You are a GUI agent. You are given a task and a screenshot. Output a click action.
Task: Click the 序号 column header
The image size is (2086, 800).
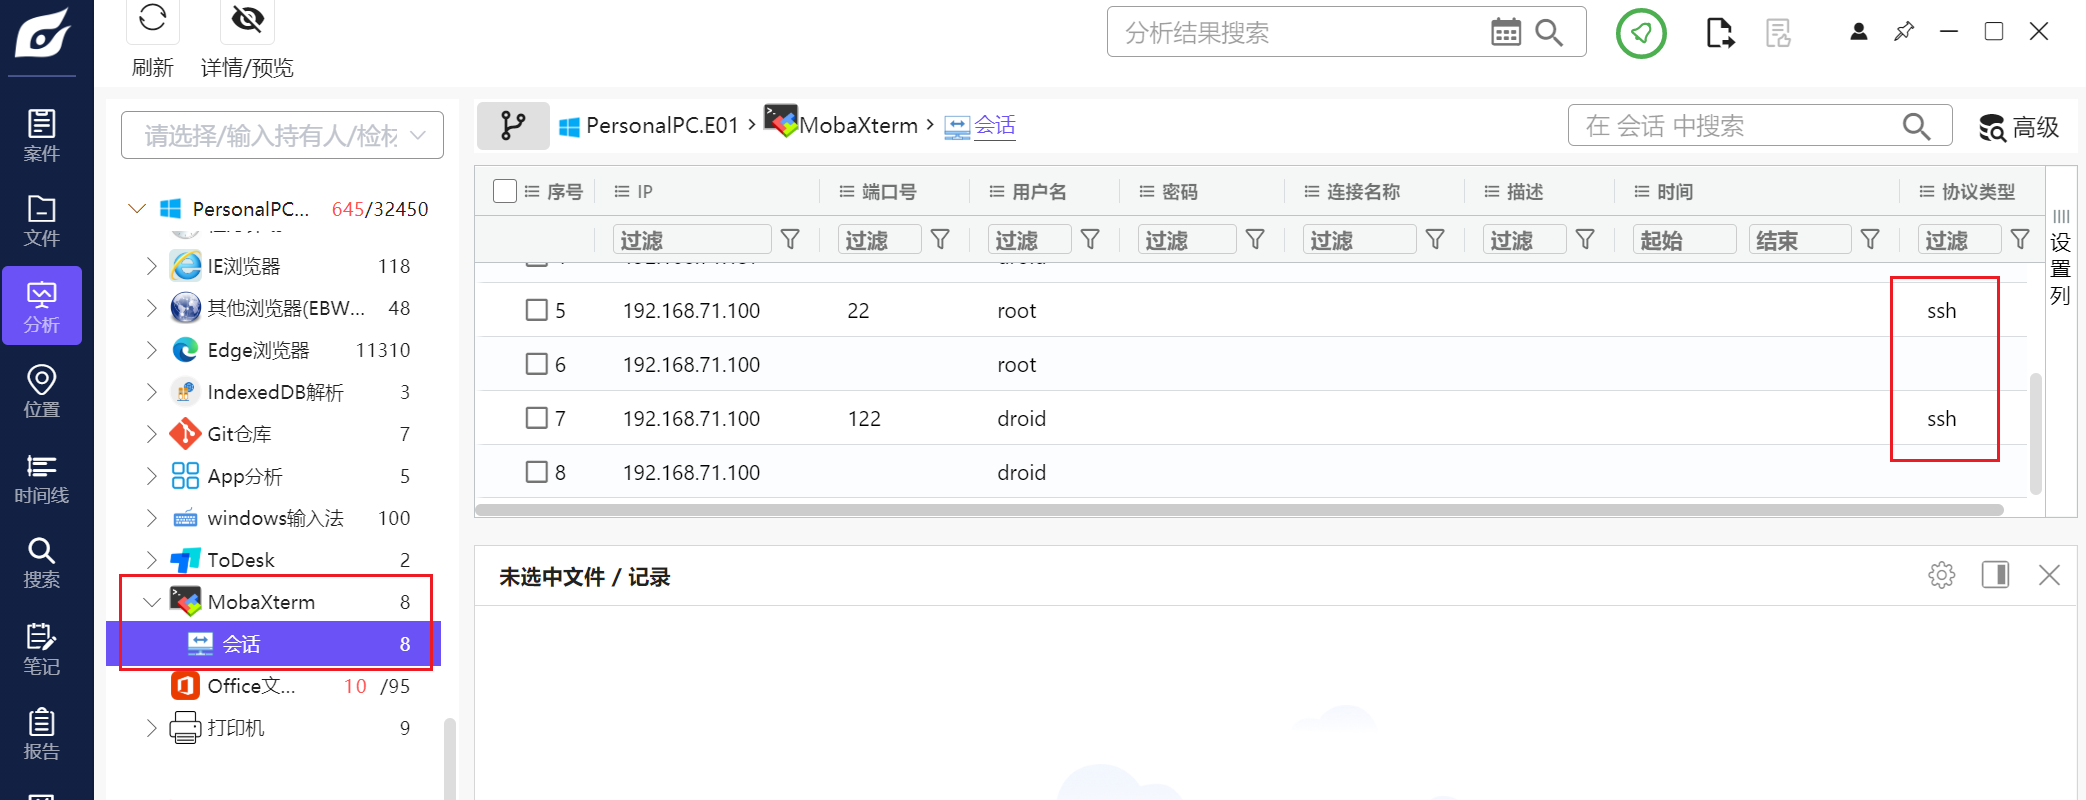(x=565, y=192)
